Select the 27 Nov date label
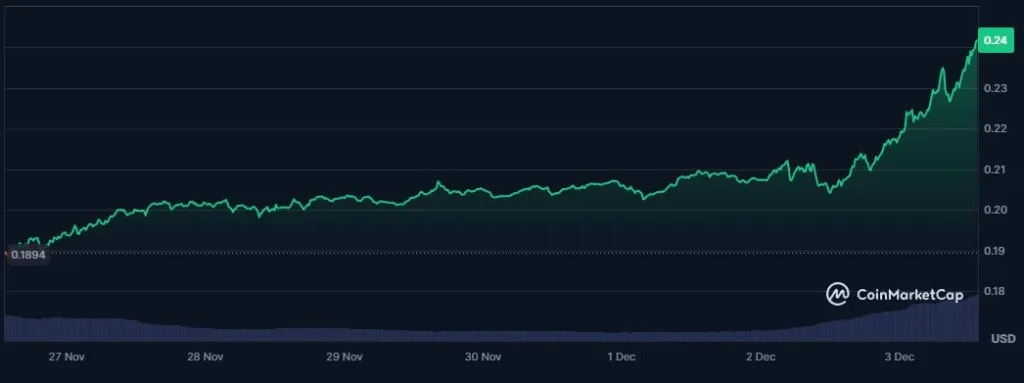 click(67, 357)
